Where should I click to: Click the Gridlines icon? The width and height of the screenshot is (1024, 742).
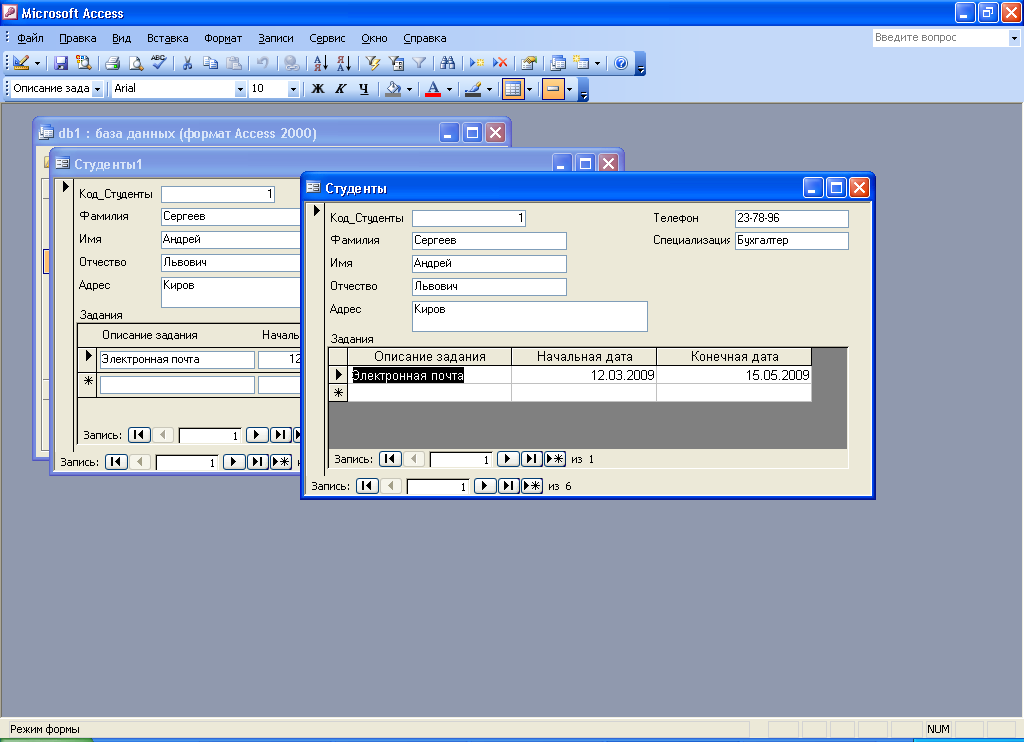point(513,89)
